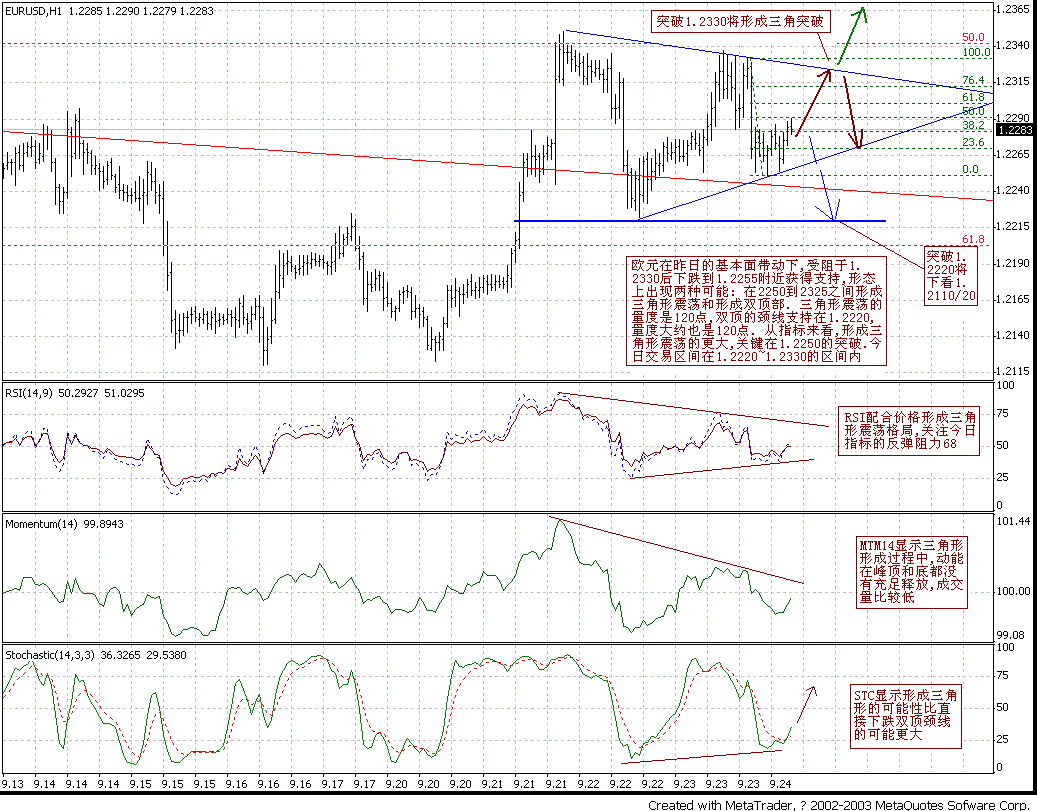The width and height of the screenshot is (1037, 811).
Task: Click the '突破1.2220将下看1.2110/20' annotation box
Action: click(950, 275)
